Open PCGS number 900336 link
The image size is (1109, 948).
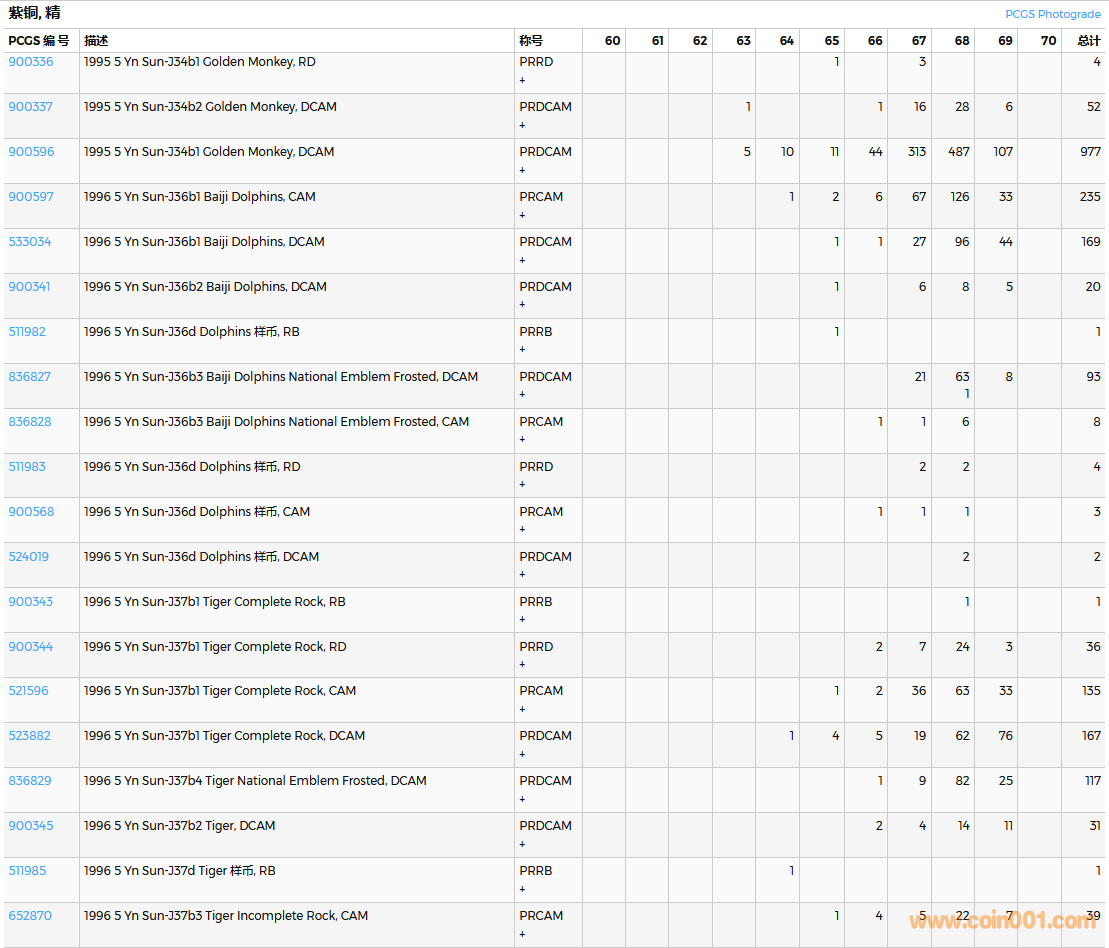(x=31, y=62)
